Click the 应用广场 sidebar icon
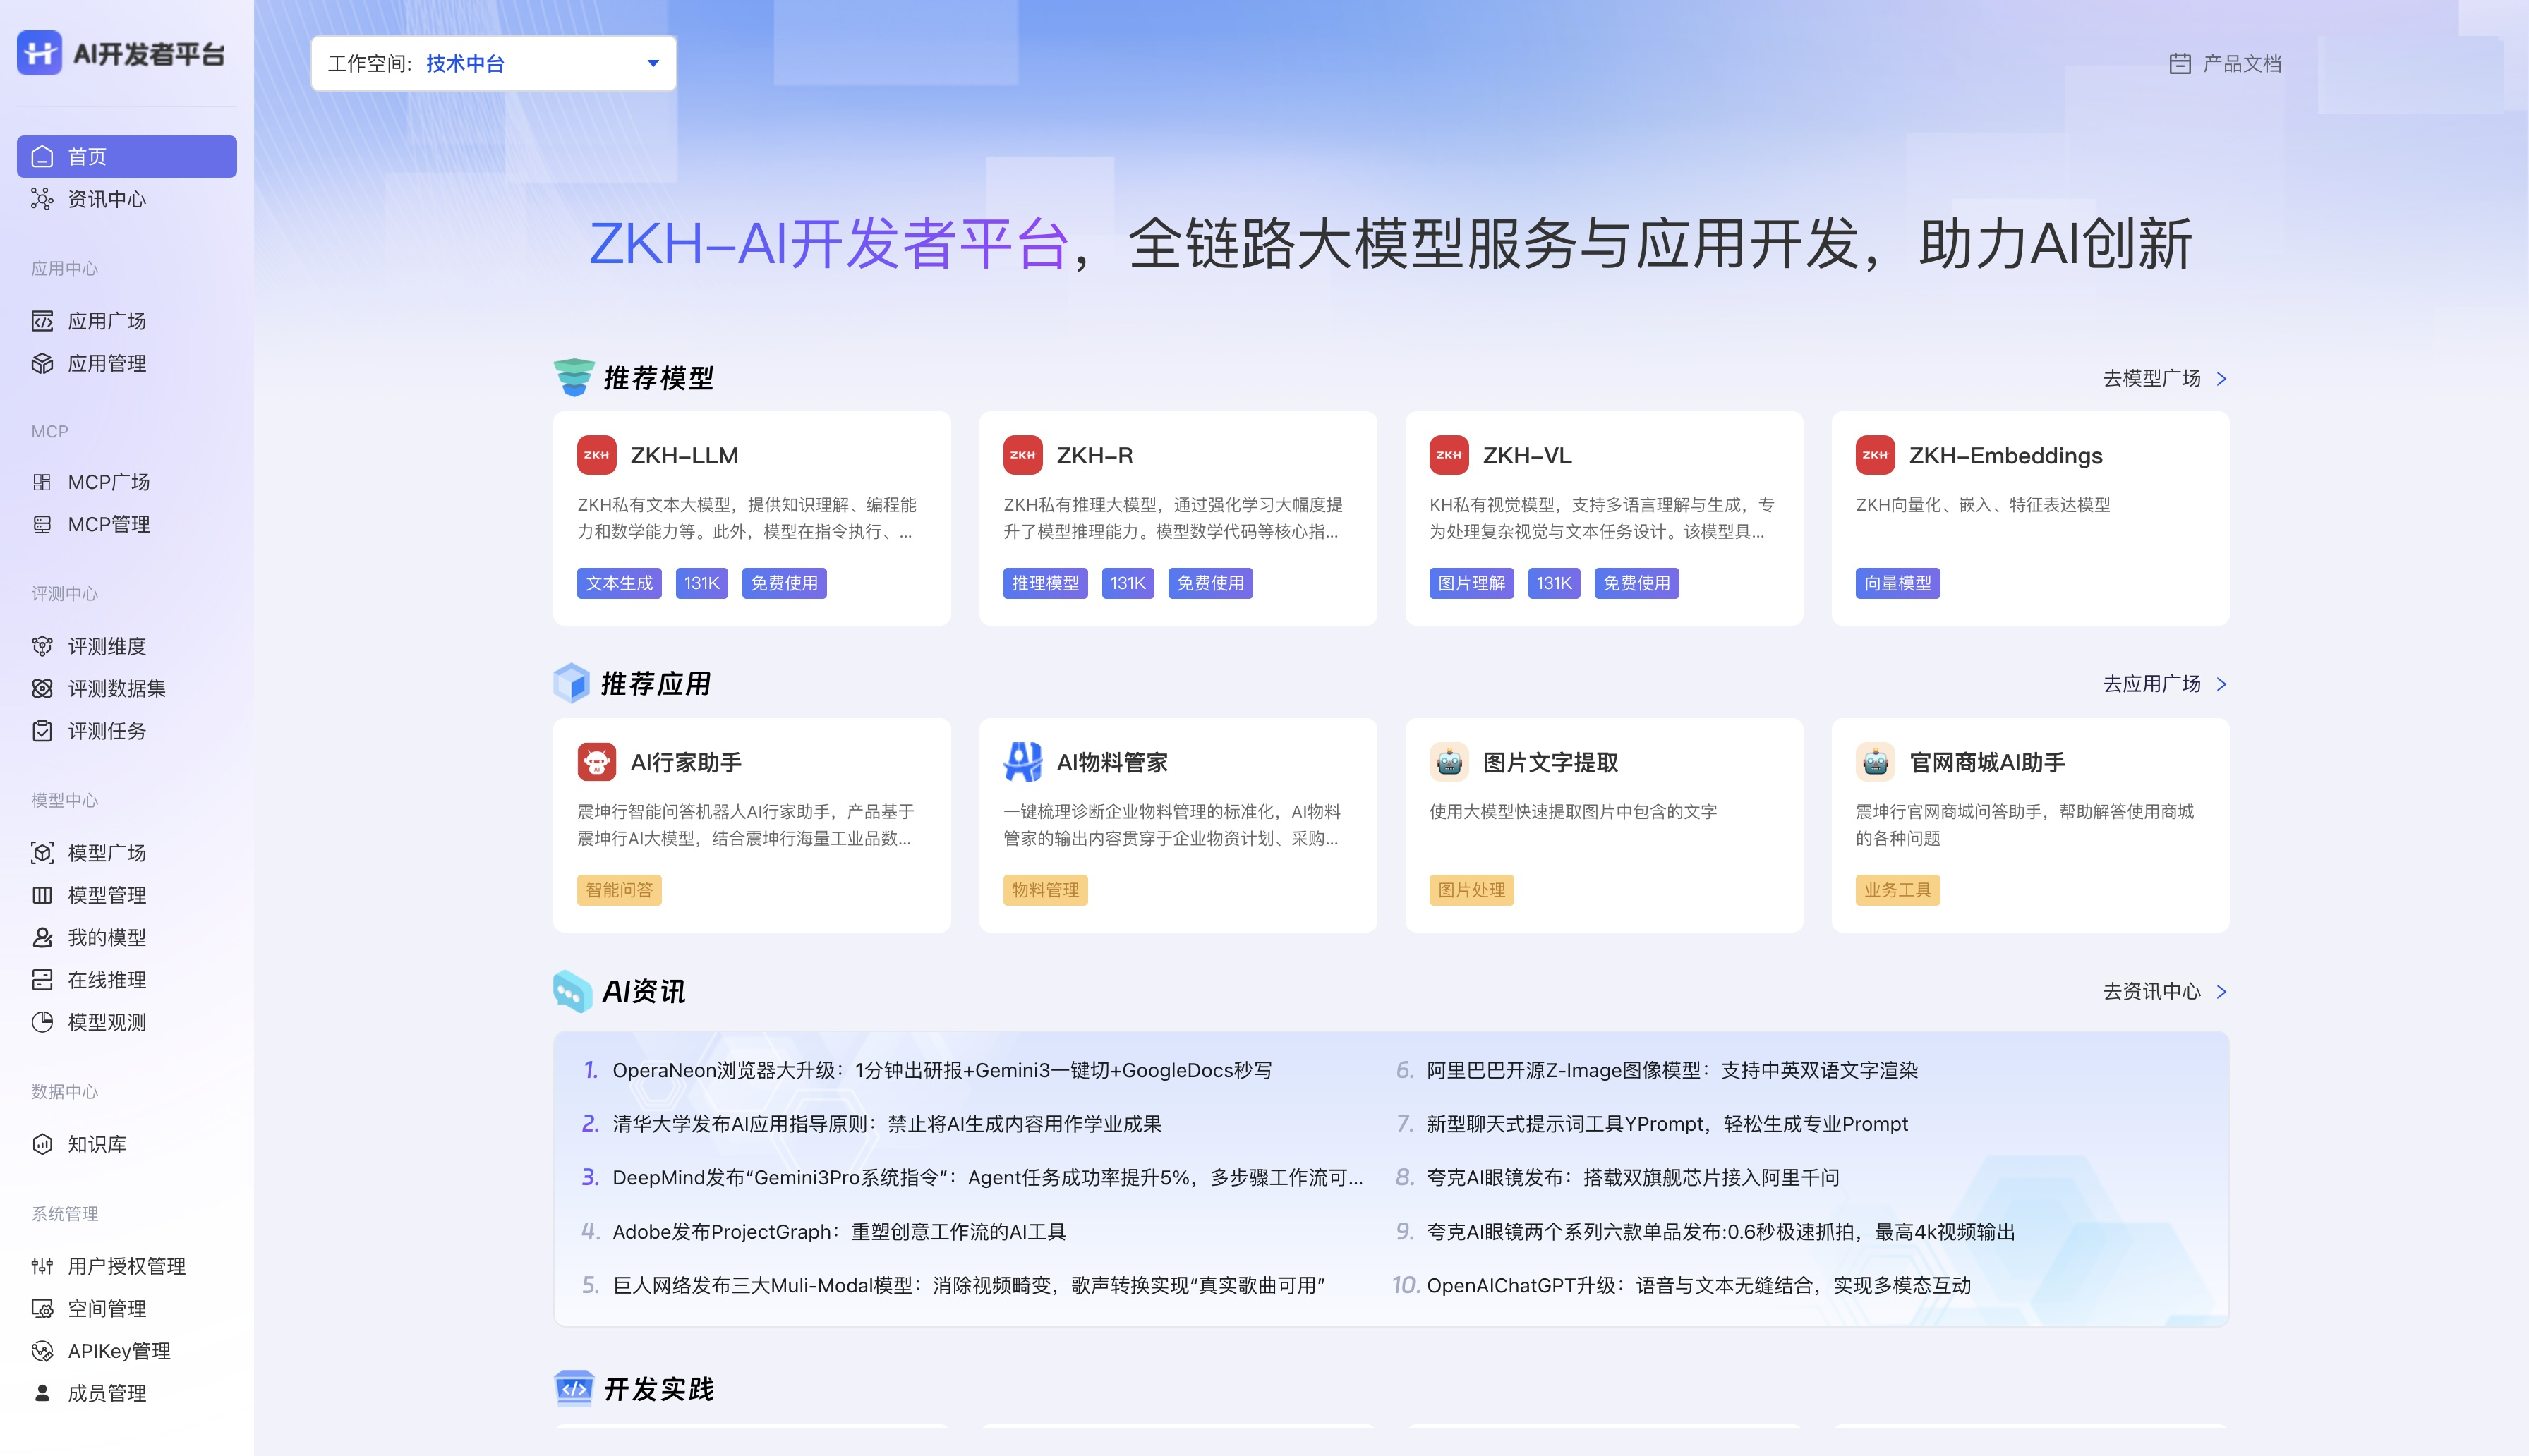The height and width of the screenshot is (1456, 2529). (x=42, y=321)
